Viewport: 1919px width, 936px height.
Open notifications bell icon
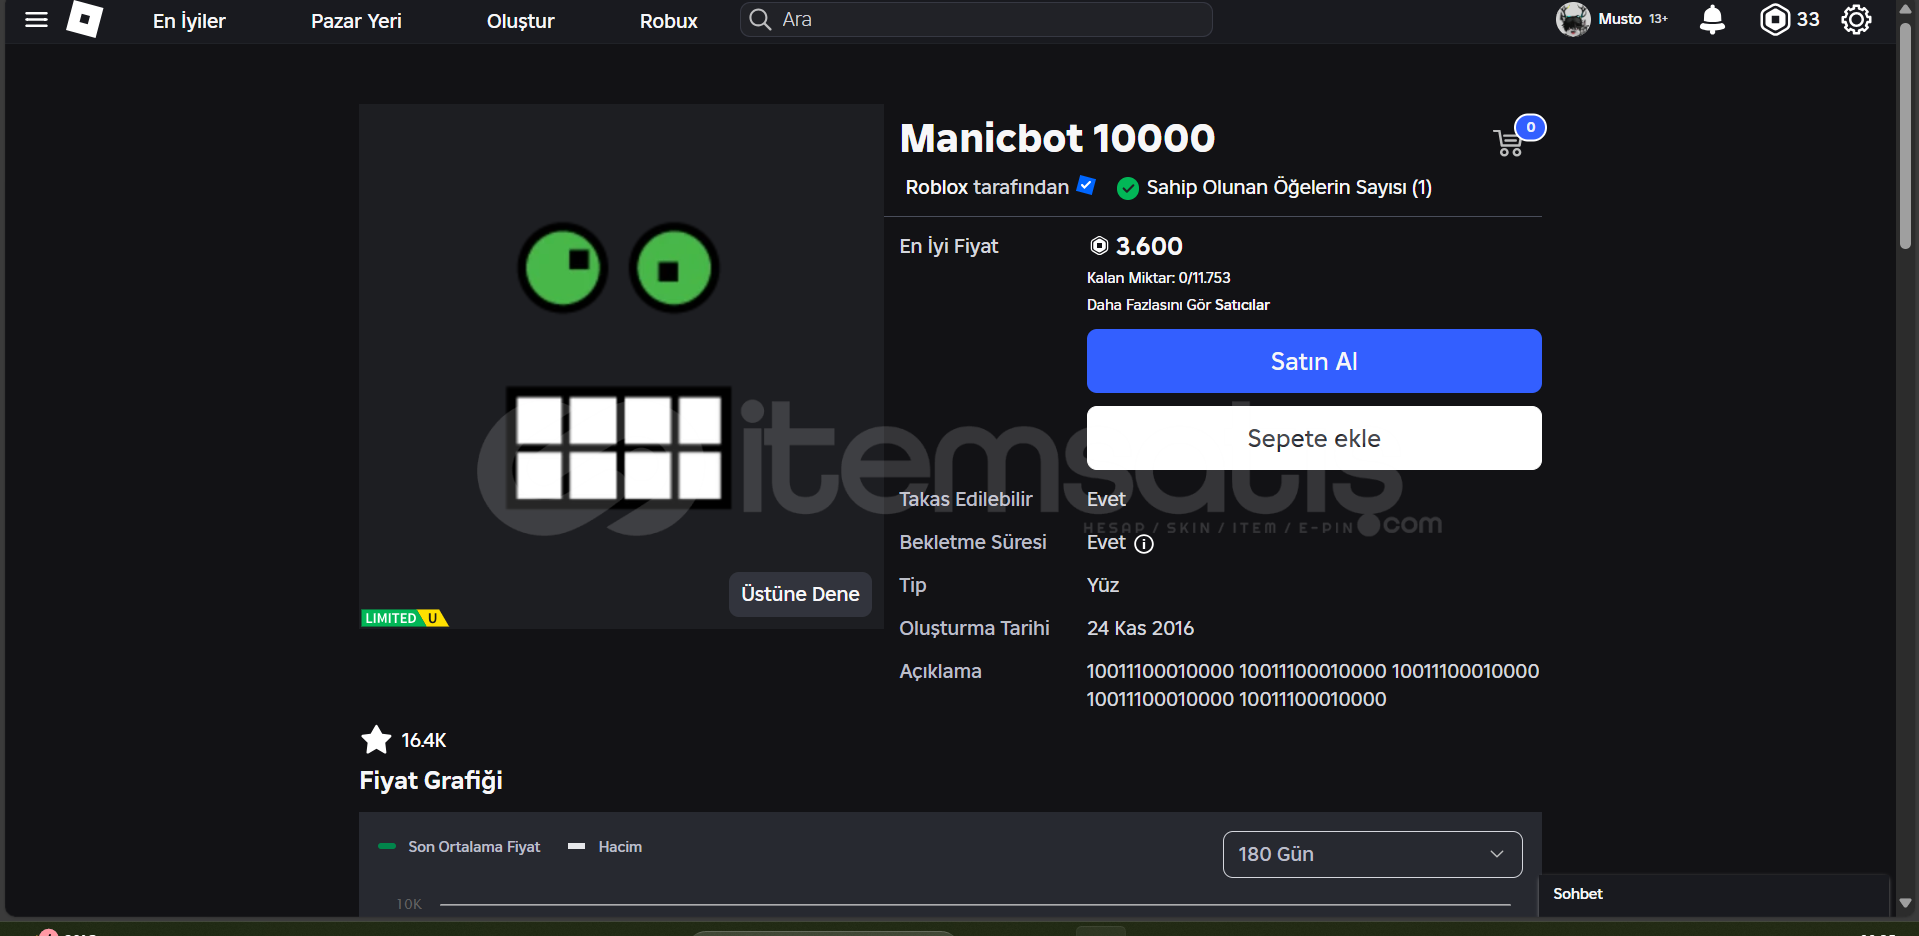[1712, 19]
